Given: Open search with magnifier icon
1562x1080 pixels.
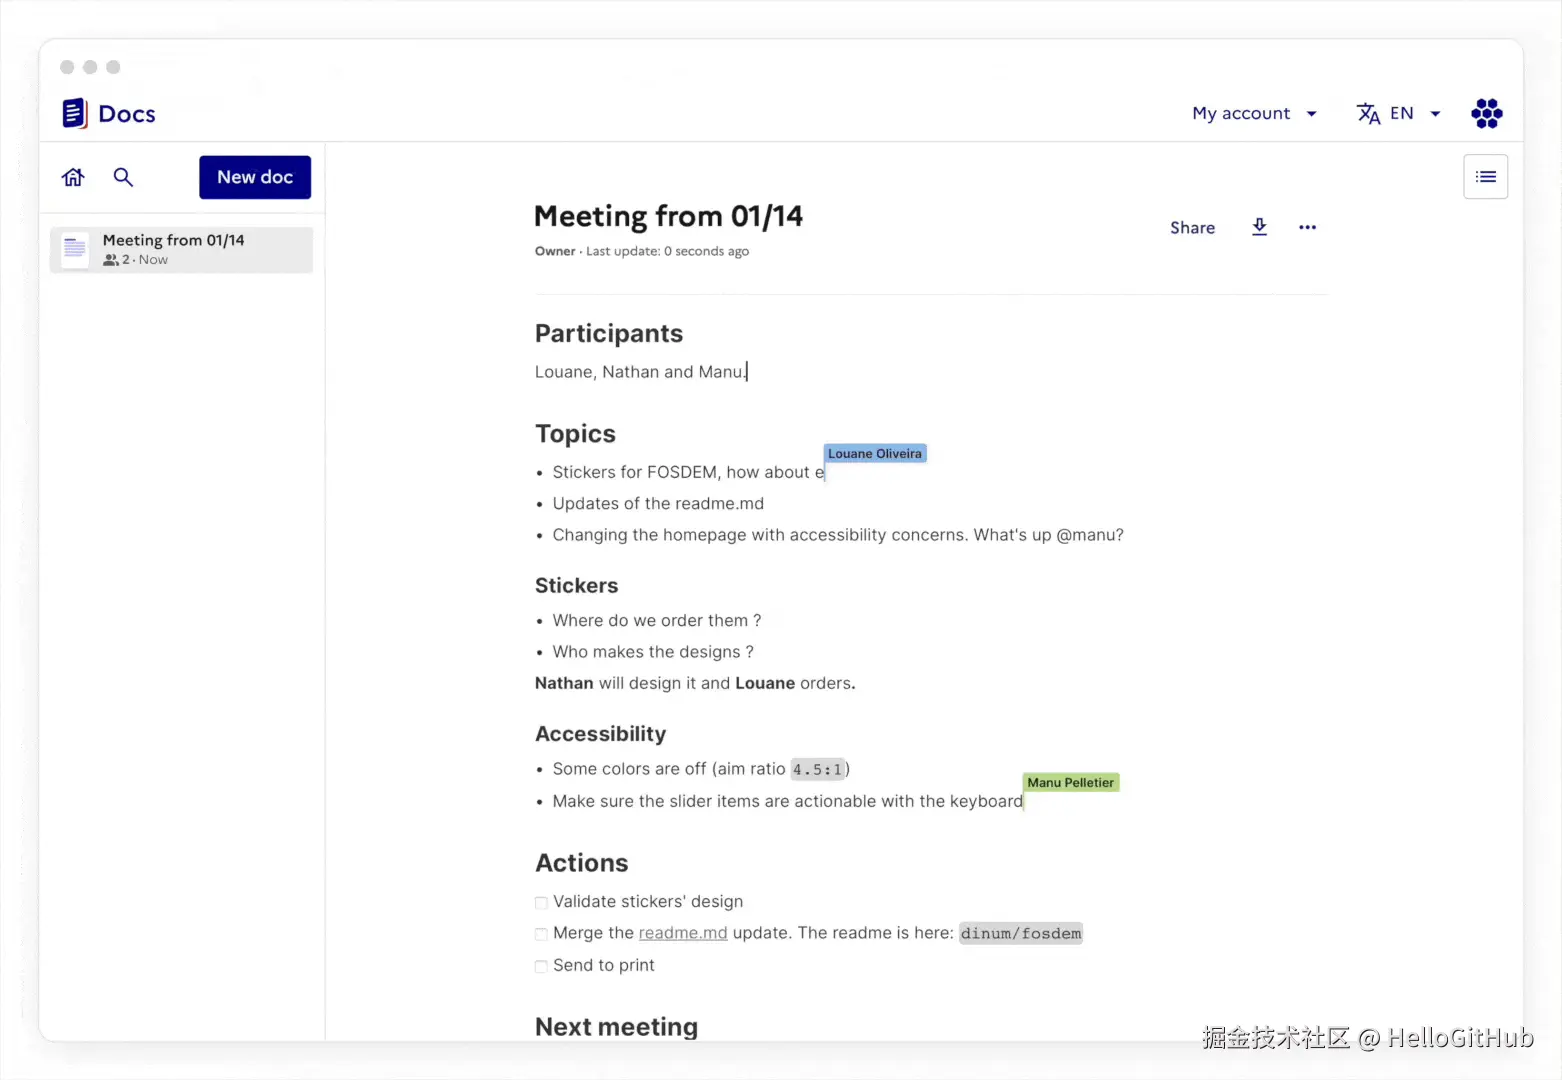Looking at the screenshot, I should click(x=123, y=177).
